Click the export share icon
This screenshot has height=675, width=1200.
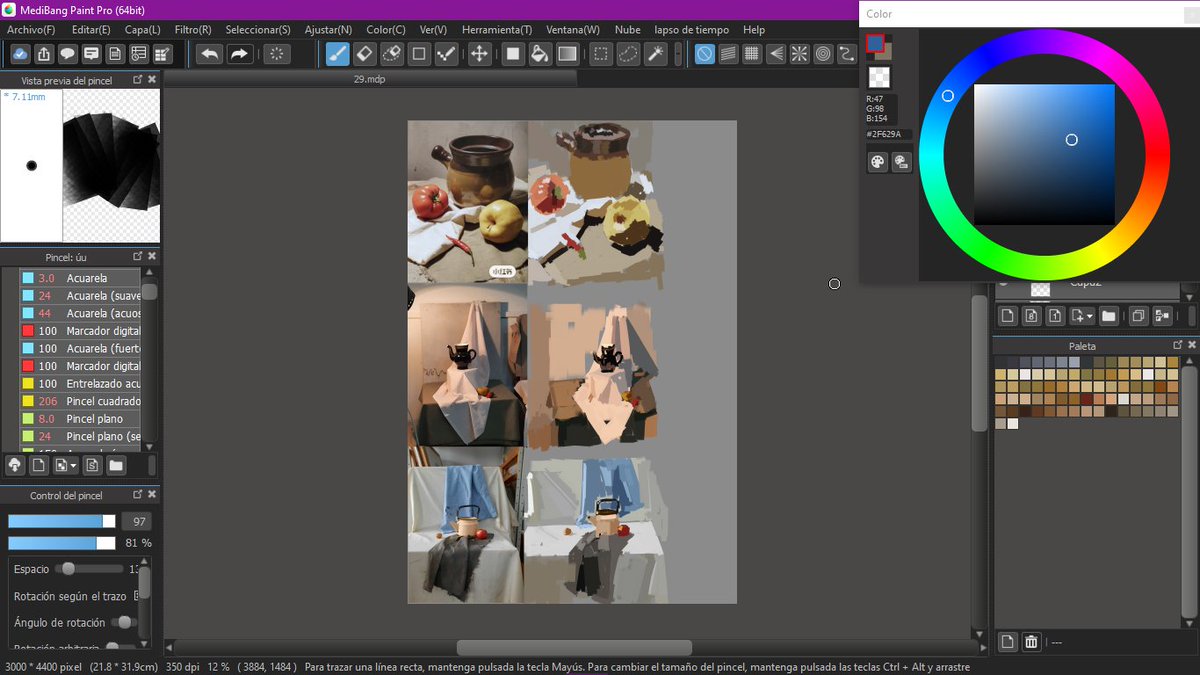coord(44,54)
